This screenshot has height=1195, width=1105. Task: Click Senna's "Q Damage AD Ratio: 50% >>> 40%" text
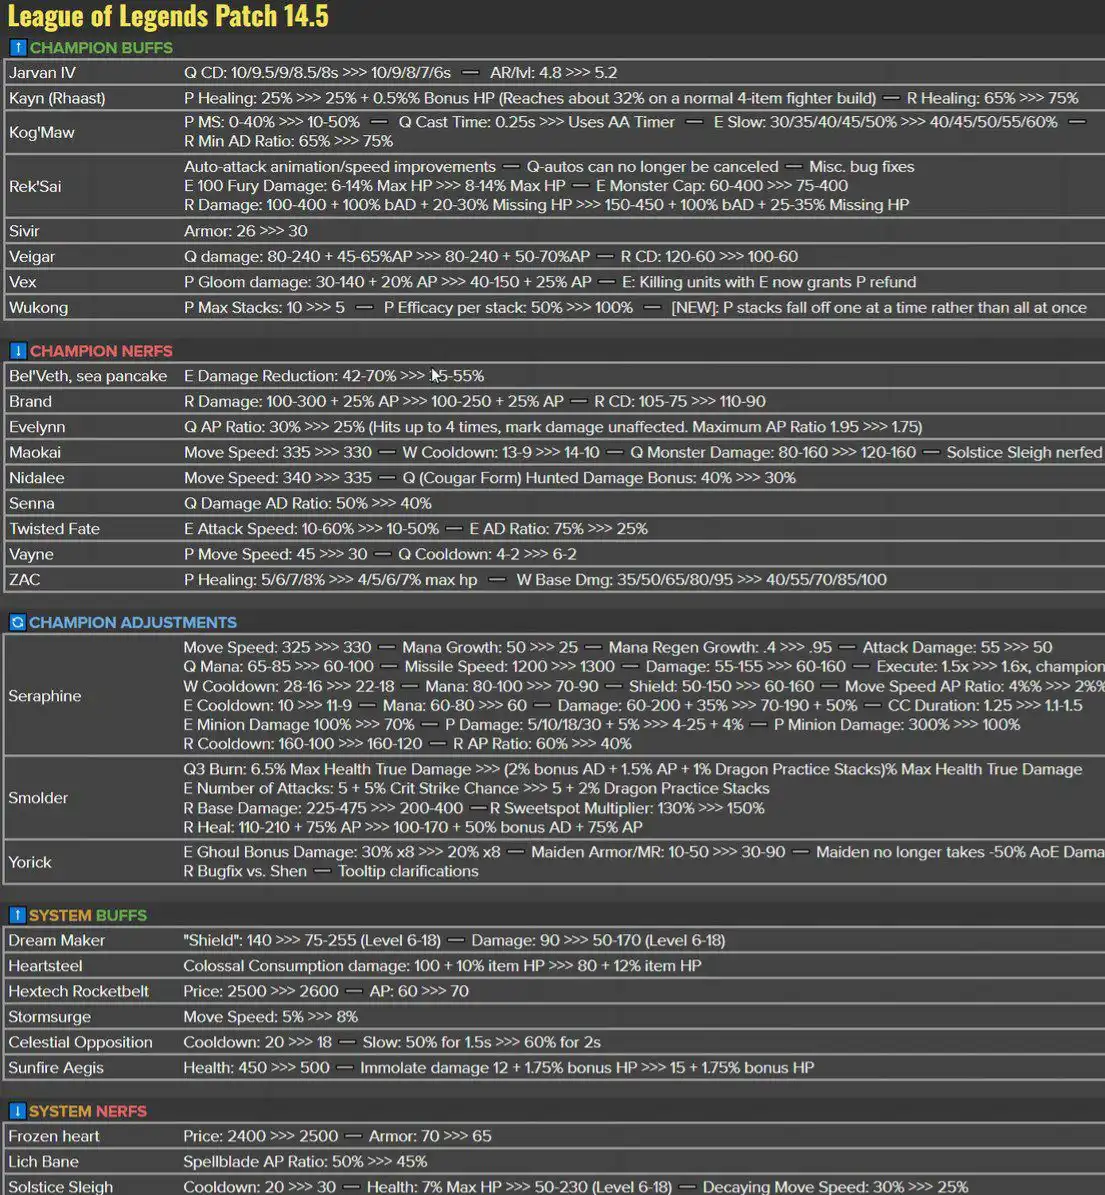tap(308, 503)
